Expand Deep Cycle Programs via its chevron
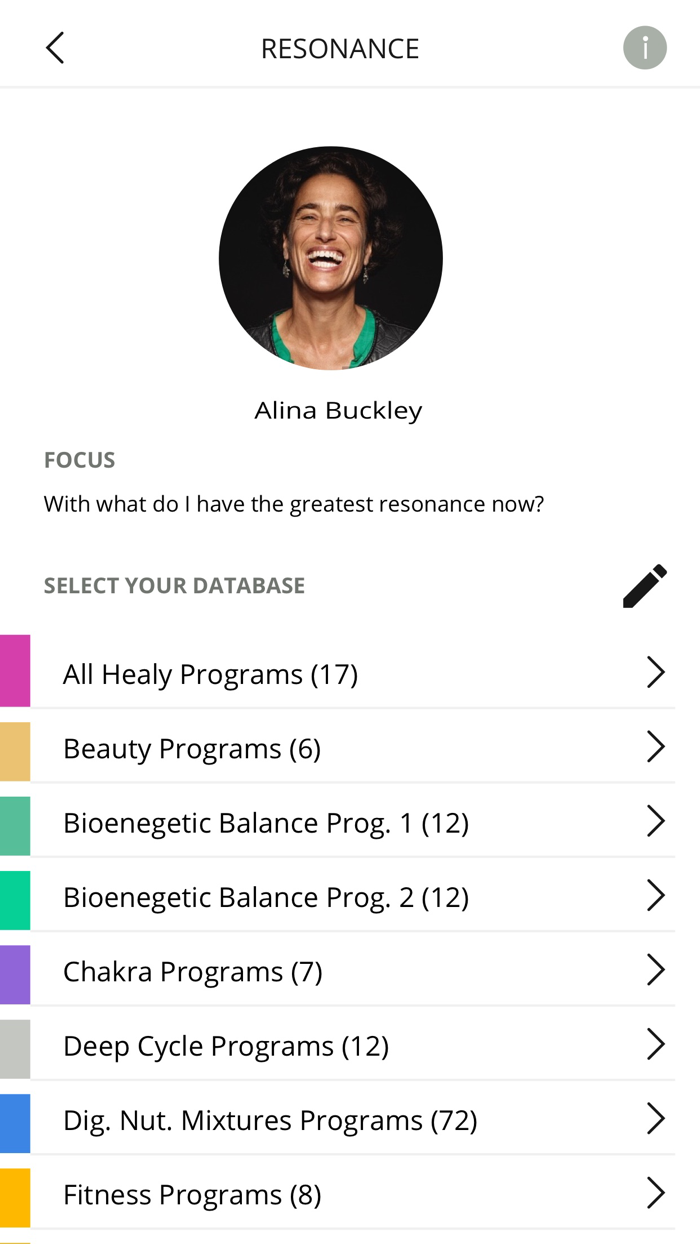 click(657, 1044)
